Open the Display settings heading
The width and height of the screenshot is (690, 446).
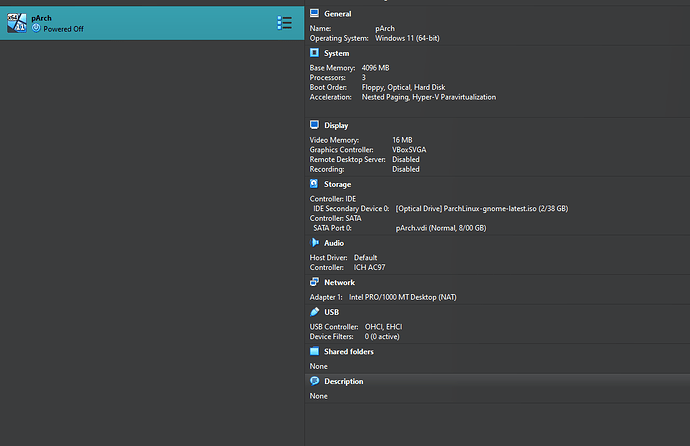click(x=336, y=125)
